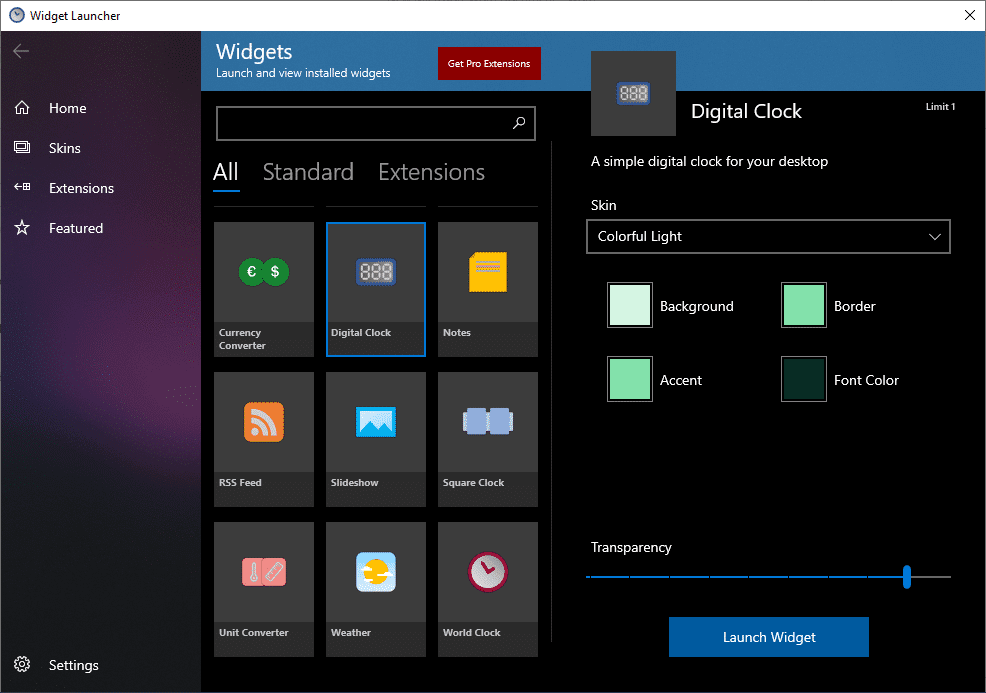Select the World Clock widget
The image size is (986, 693).
coord(487,589)
